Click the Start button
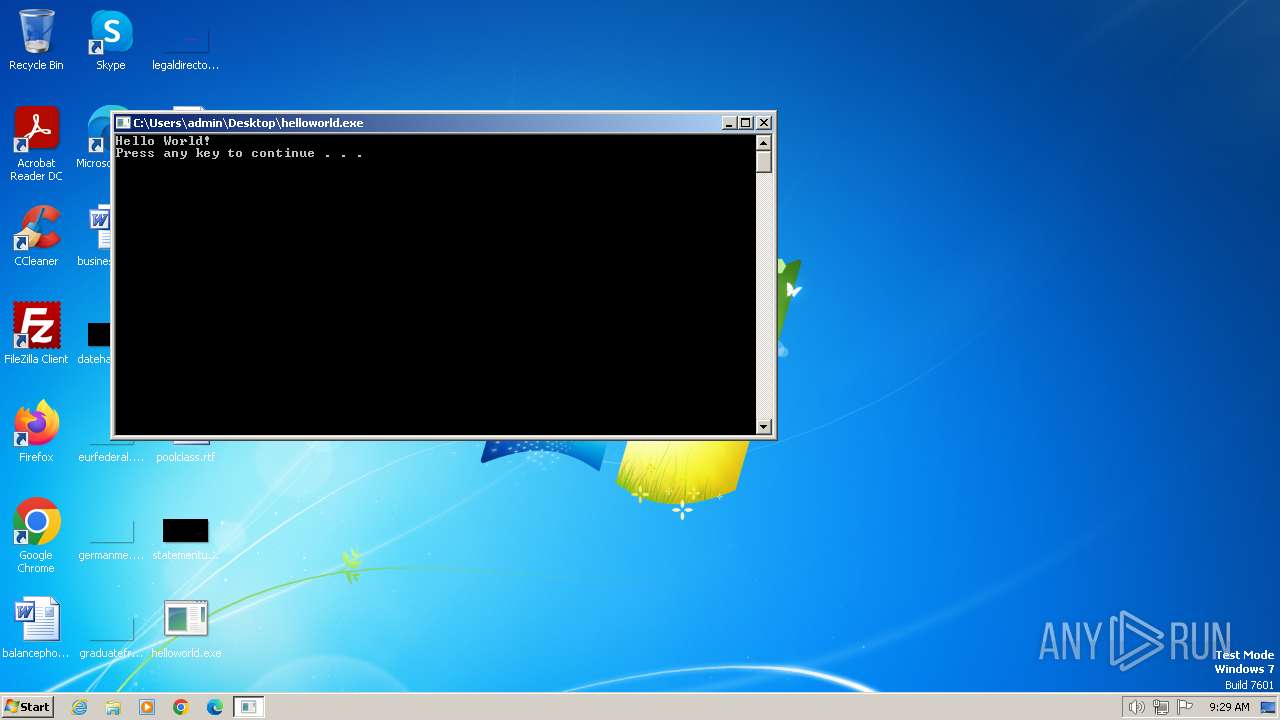Screen dimensions: 1280x720 (27, 707)
